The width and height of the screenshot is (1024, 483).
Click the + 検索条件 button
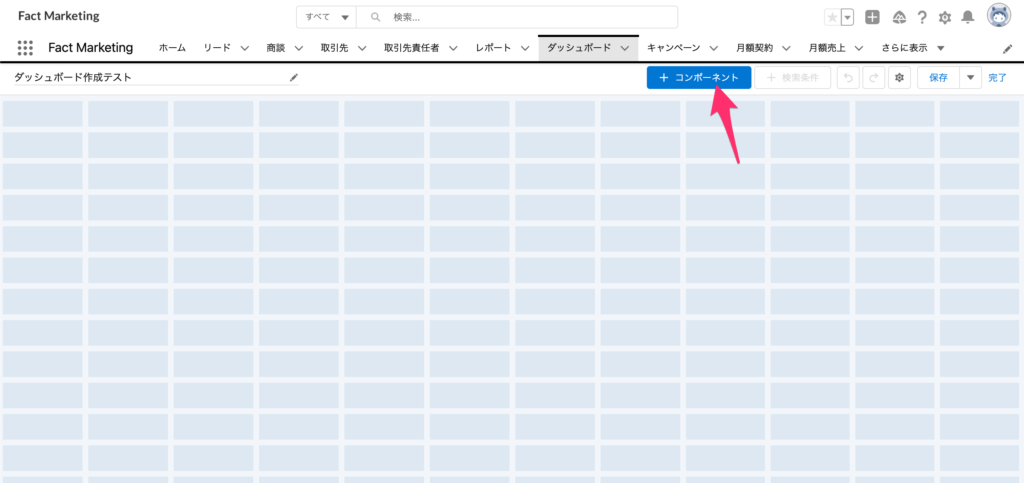(x=793, y=78)
